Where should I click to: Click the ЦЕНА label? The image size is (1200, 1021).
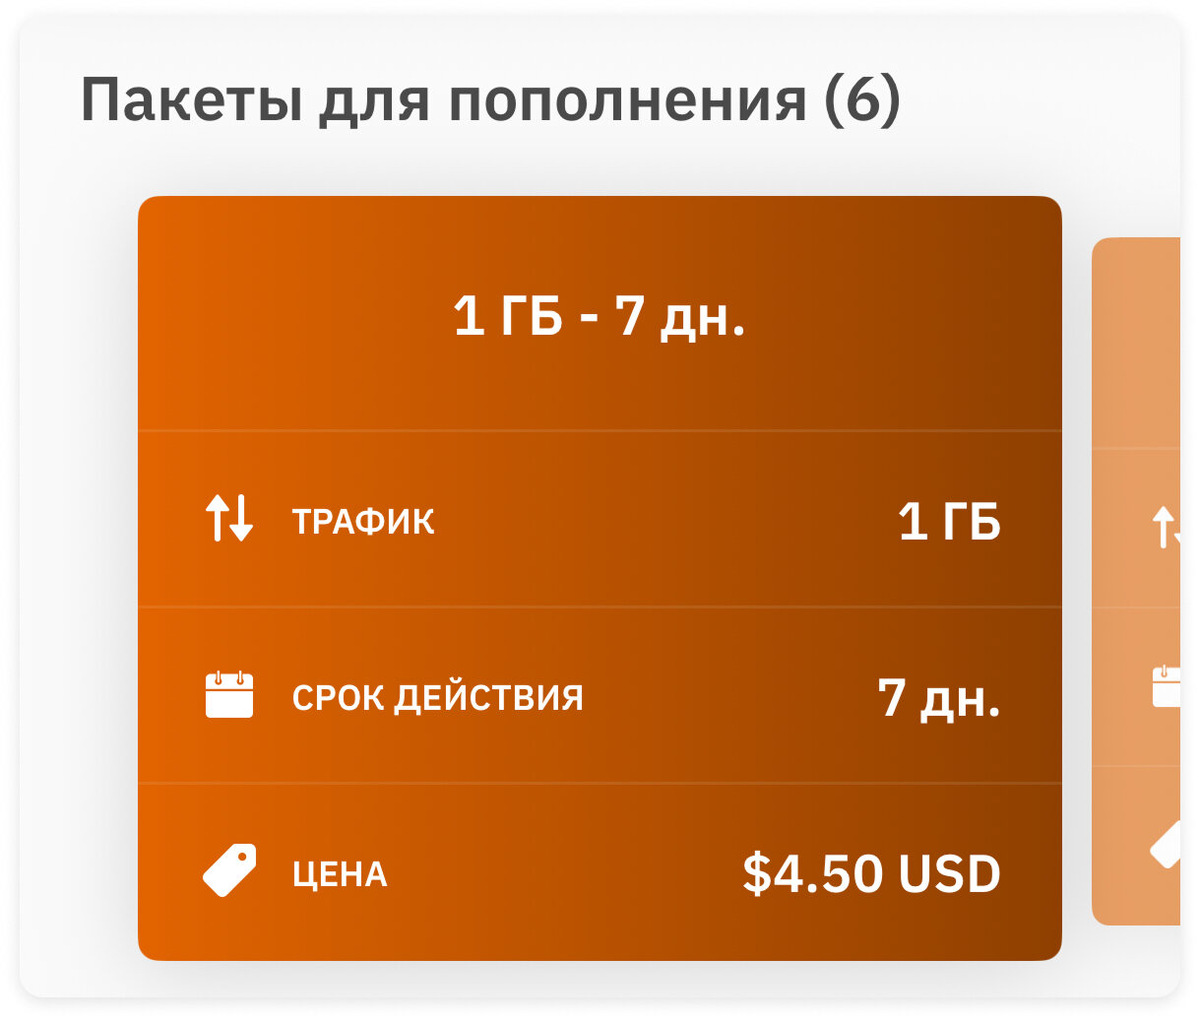[340, 873]
